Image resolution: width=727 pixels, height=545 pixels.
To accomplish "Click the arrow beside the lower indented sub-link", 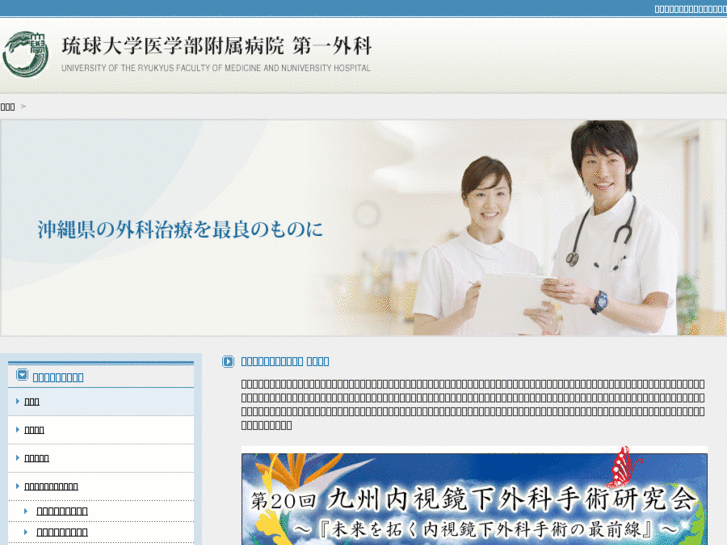I will (26, 532).
